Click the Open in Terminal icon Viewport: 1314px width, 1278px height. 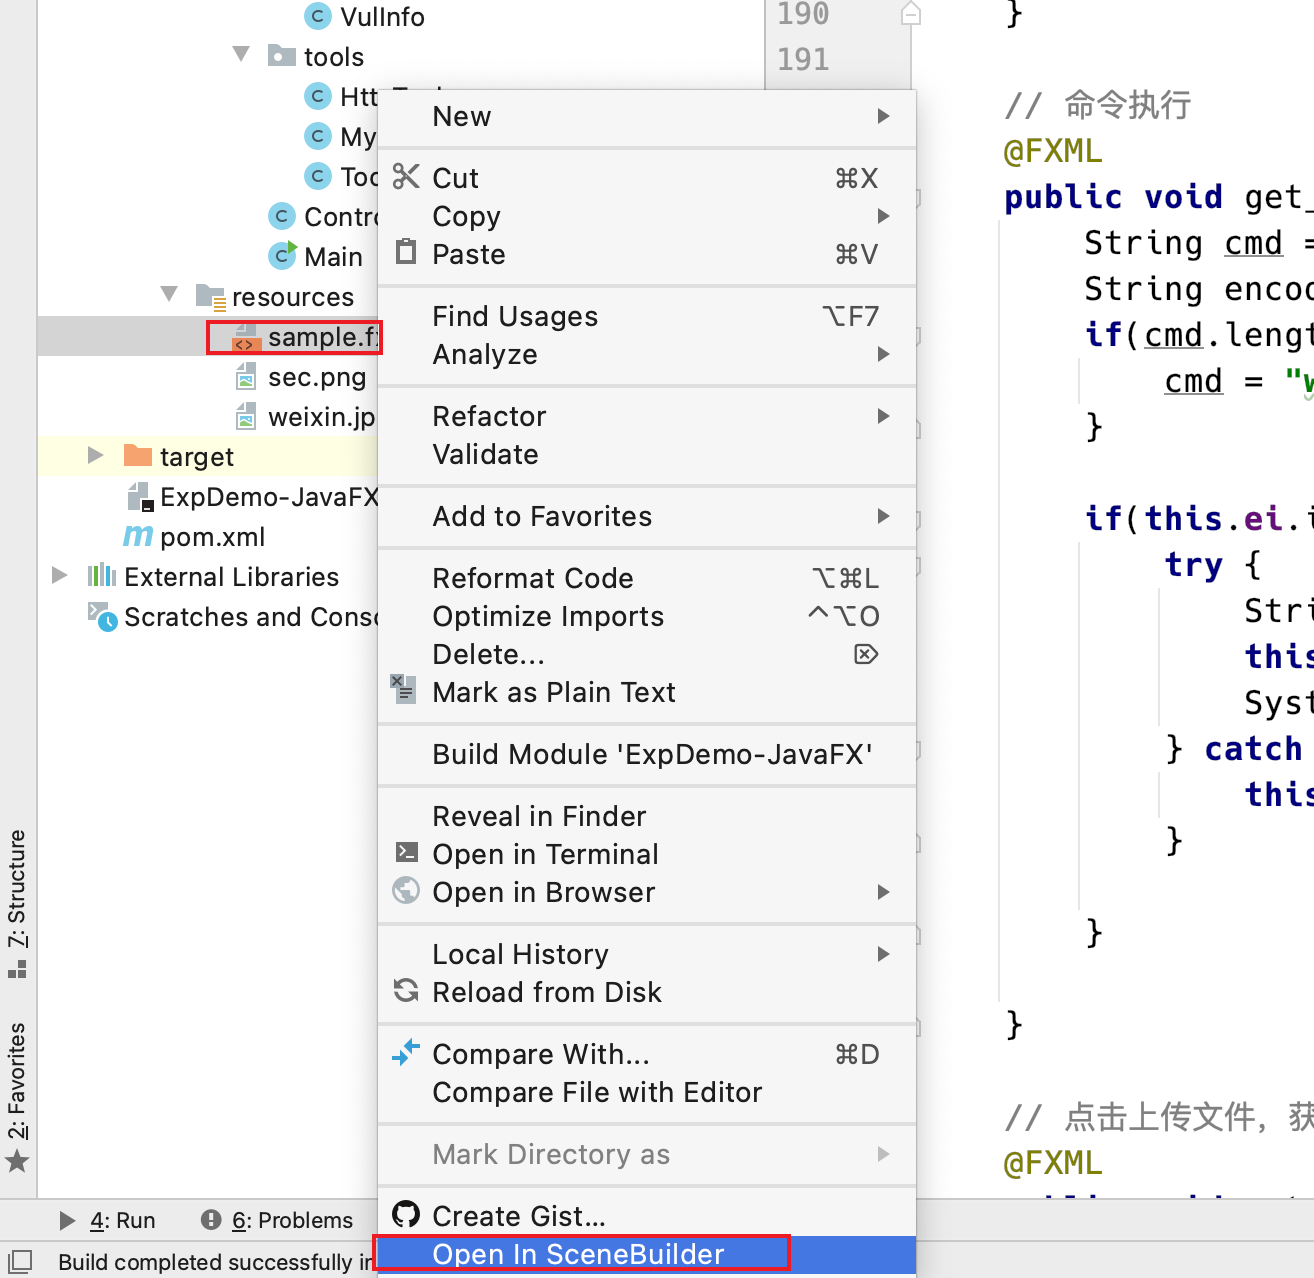coord(406,852)
